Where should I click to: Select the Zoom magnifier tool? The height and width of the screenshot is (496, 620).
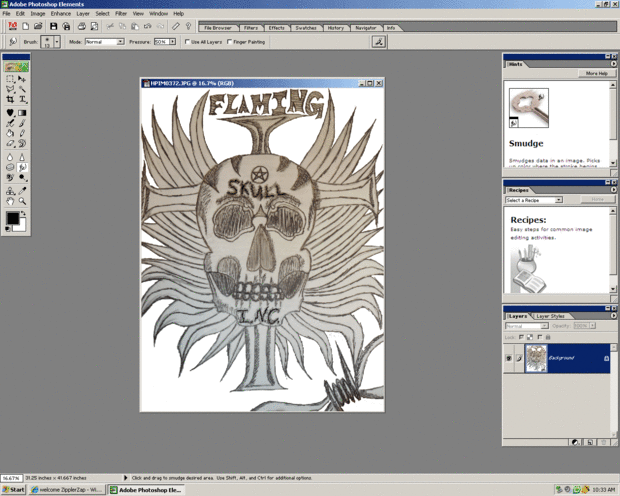tap(22, 201)
